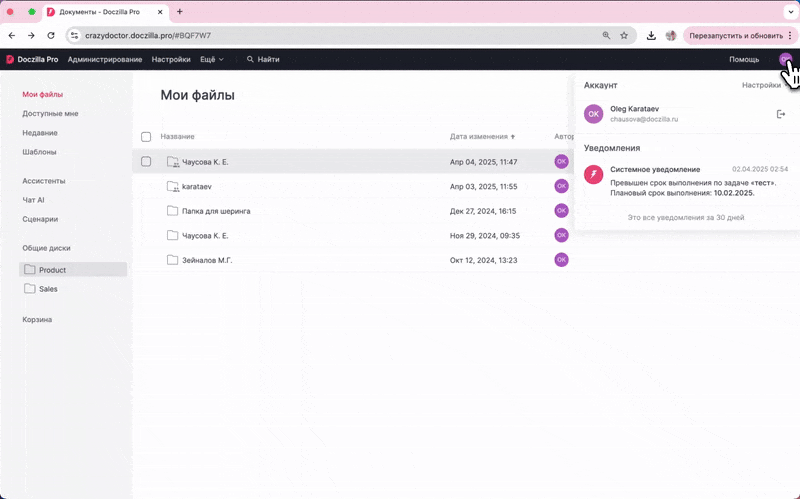Go to Мои файлы in the sidebar
The height and width of the screenshot is (499, 800).
[x=42, y=94]
